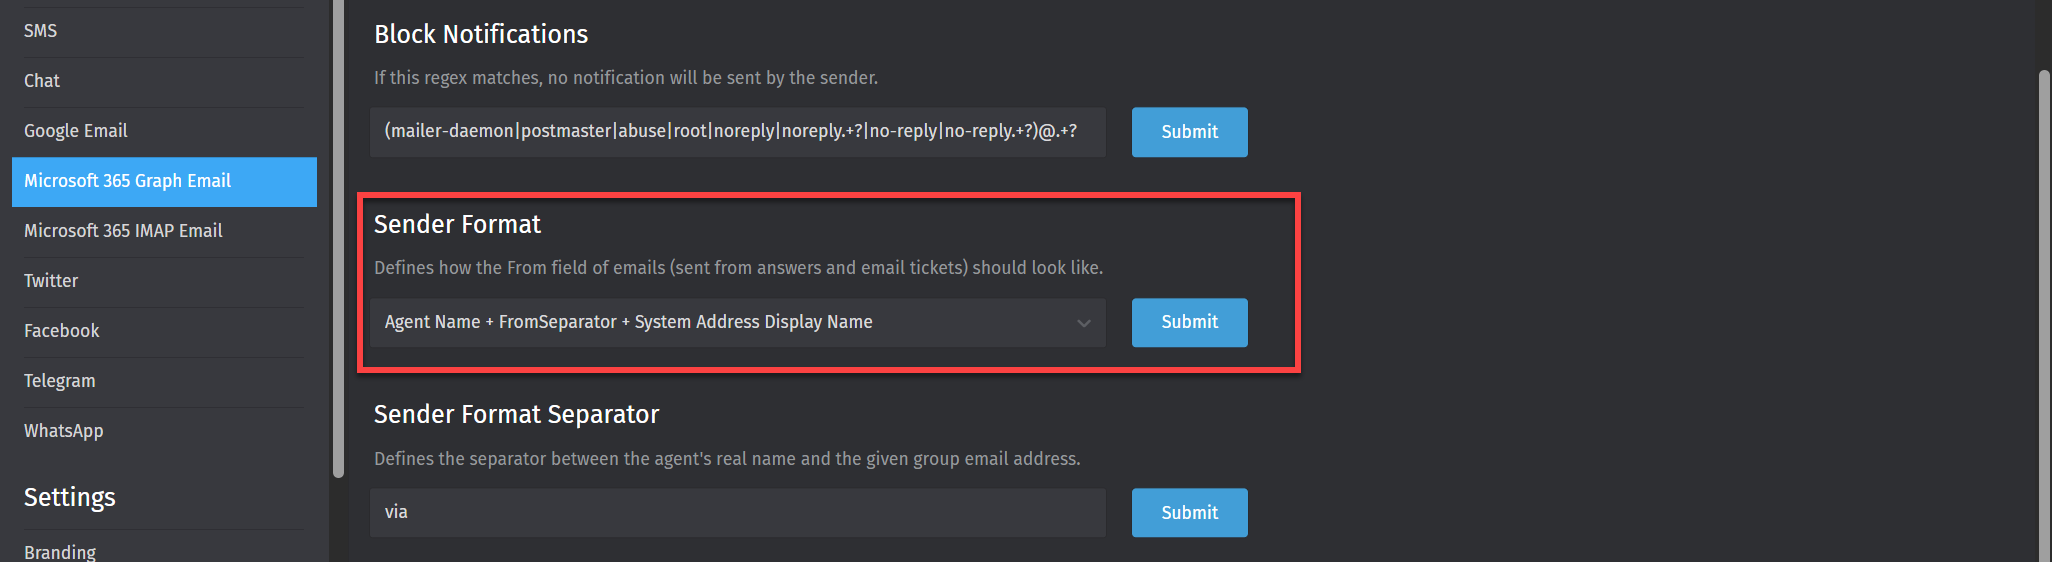Screen dimensions: 2052x562
Task: Open the Sender Format selection box
Action: (738, 322)
